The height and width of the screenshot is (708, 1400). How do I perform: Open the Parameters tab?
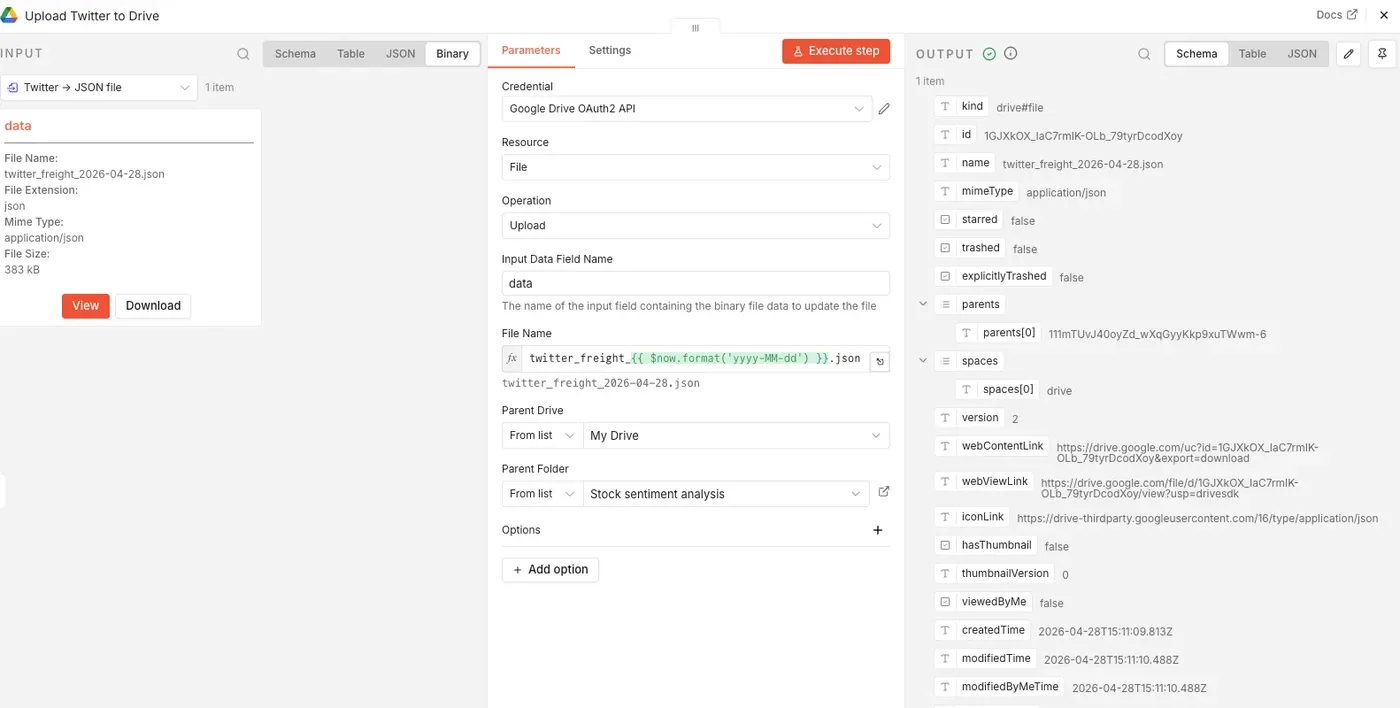tap(531, 50)
